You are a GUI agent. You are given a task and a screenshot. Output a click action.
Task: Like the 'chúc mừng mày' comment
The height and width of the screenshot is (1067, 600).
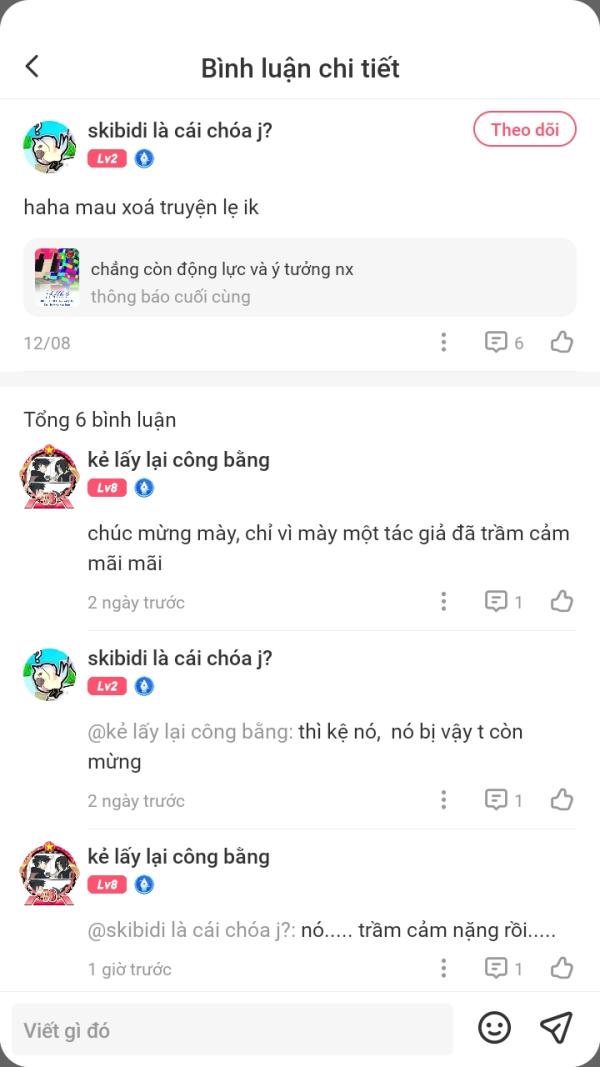(x=562, y=602)
